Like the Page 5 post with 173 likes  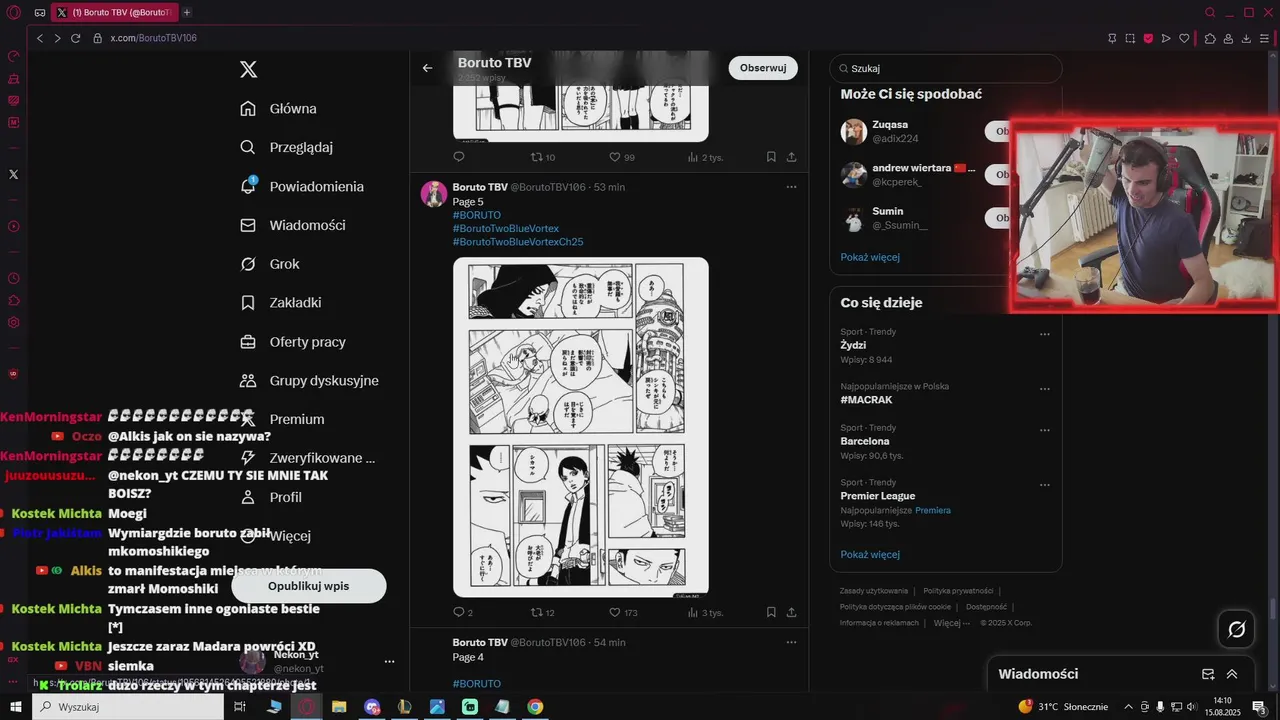pyautogui.click(x=615, y=612)
